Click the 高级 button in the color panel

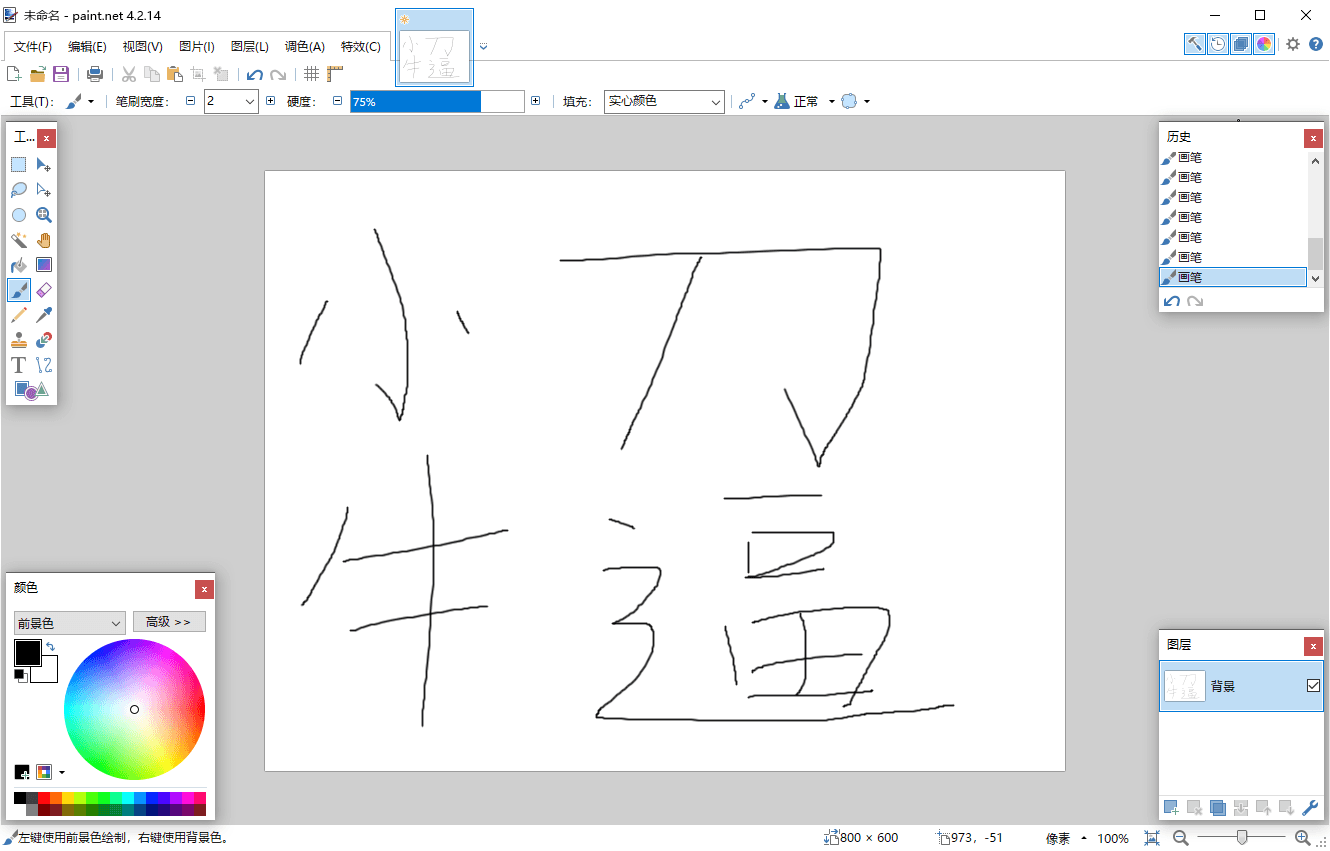click(x=169, y=621)
